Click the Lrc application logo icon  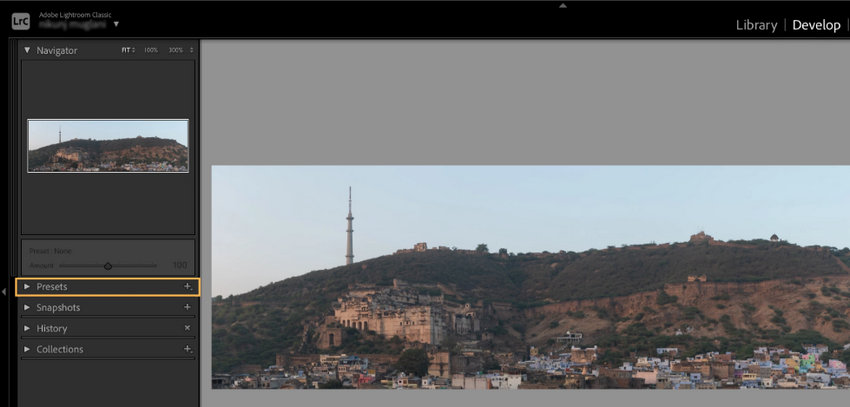coord(21,21)
